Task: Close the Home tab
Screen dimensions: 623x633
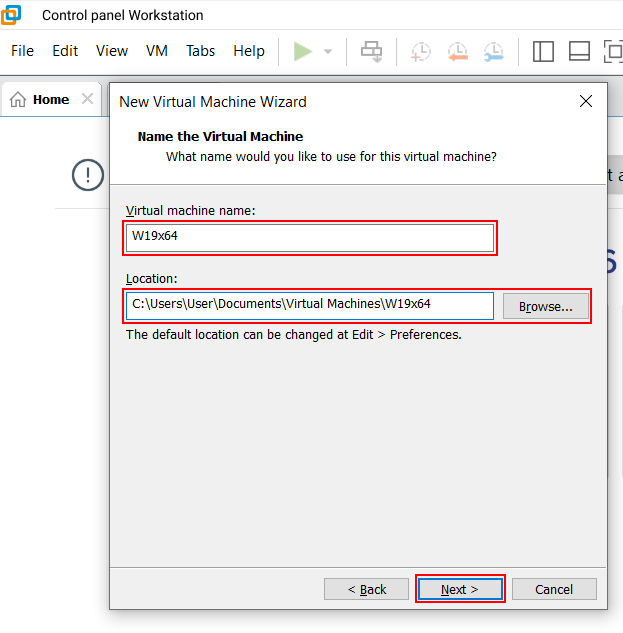Action: [87, 100]
